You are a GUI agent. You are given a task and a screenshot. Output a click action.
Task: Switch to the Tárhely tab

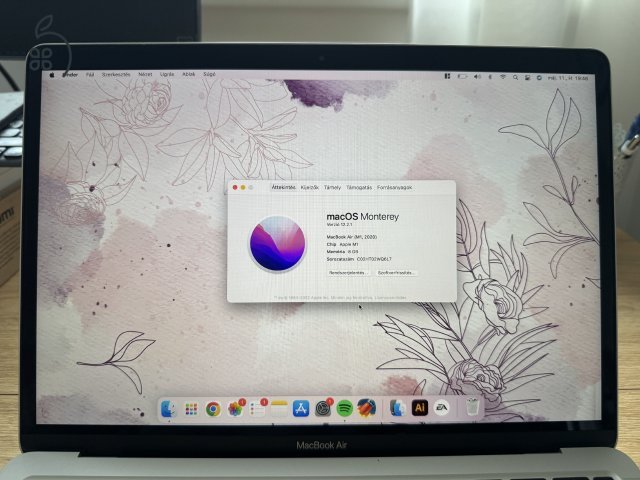click(x=332, y=187)
